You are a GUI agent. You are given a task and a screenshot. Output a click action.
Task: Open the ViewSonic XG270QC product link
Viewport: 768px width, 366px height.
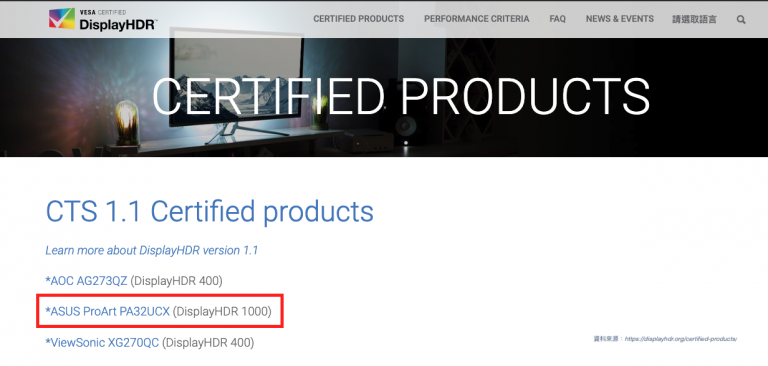click(x=102, y=342)
